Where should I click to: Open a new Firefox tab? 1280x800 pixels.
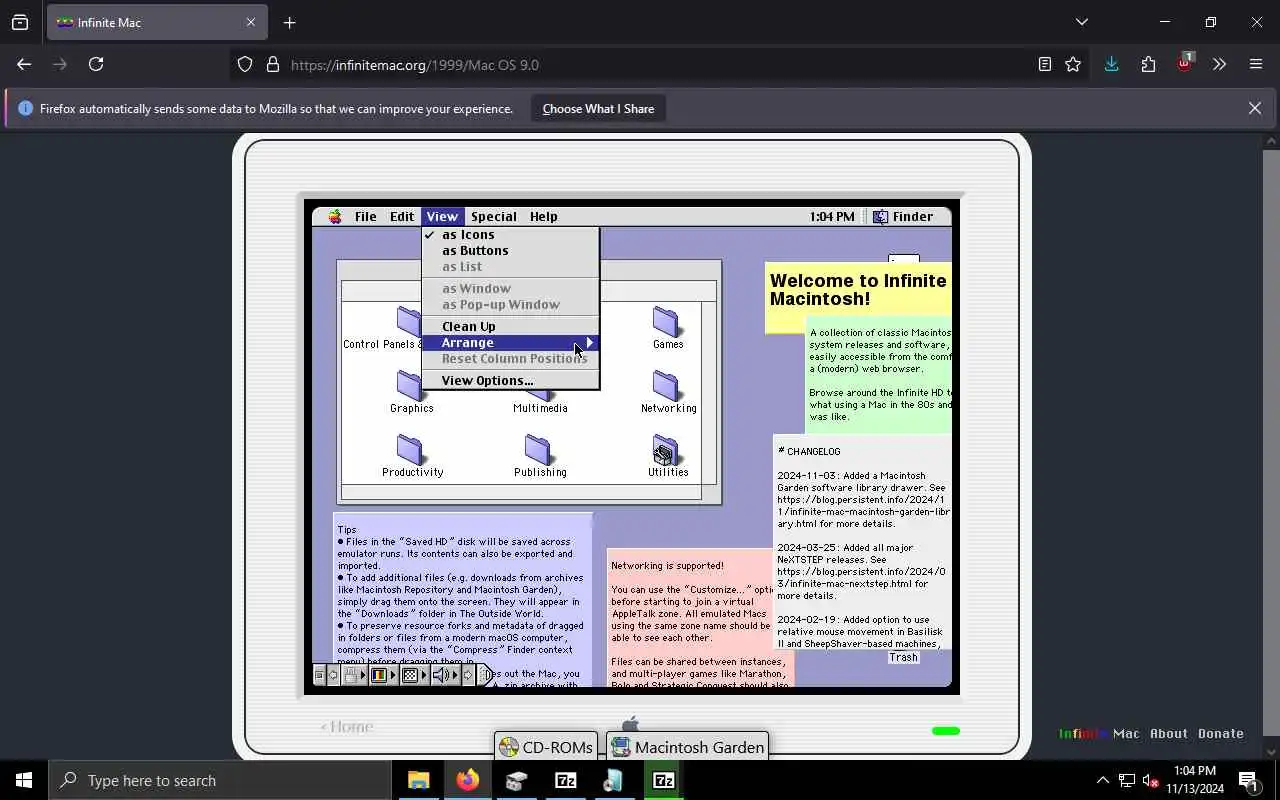pos(289,22)
